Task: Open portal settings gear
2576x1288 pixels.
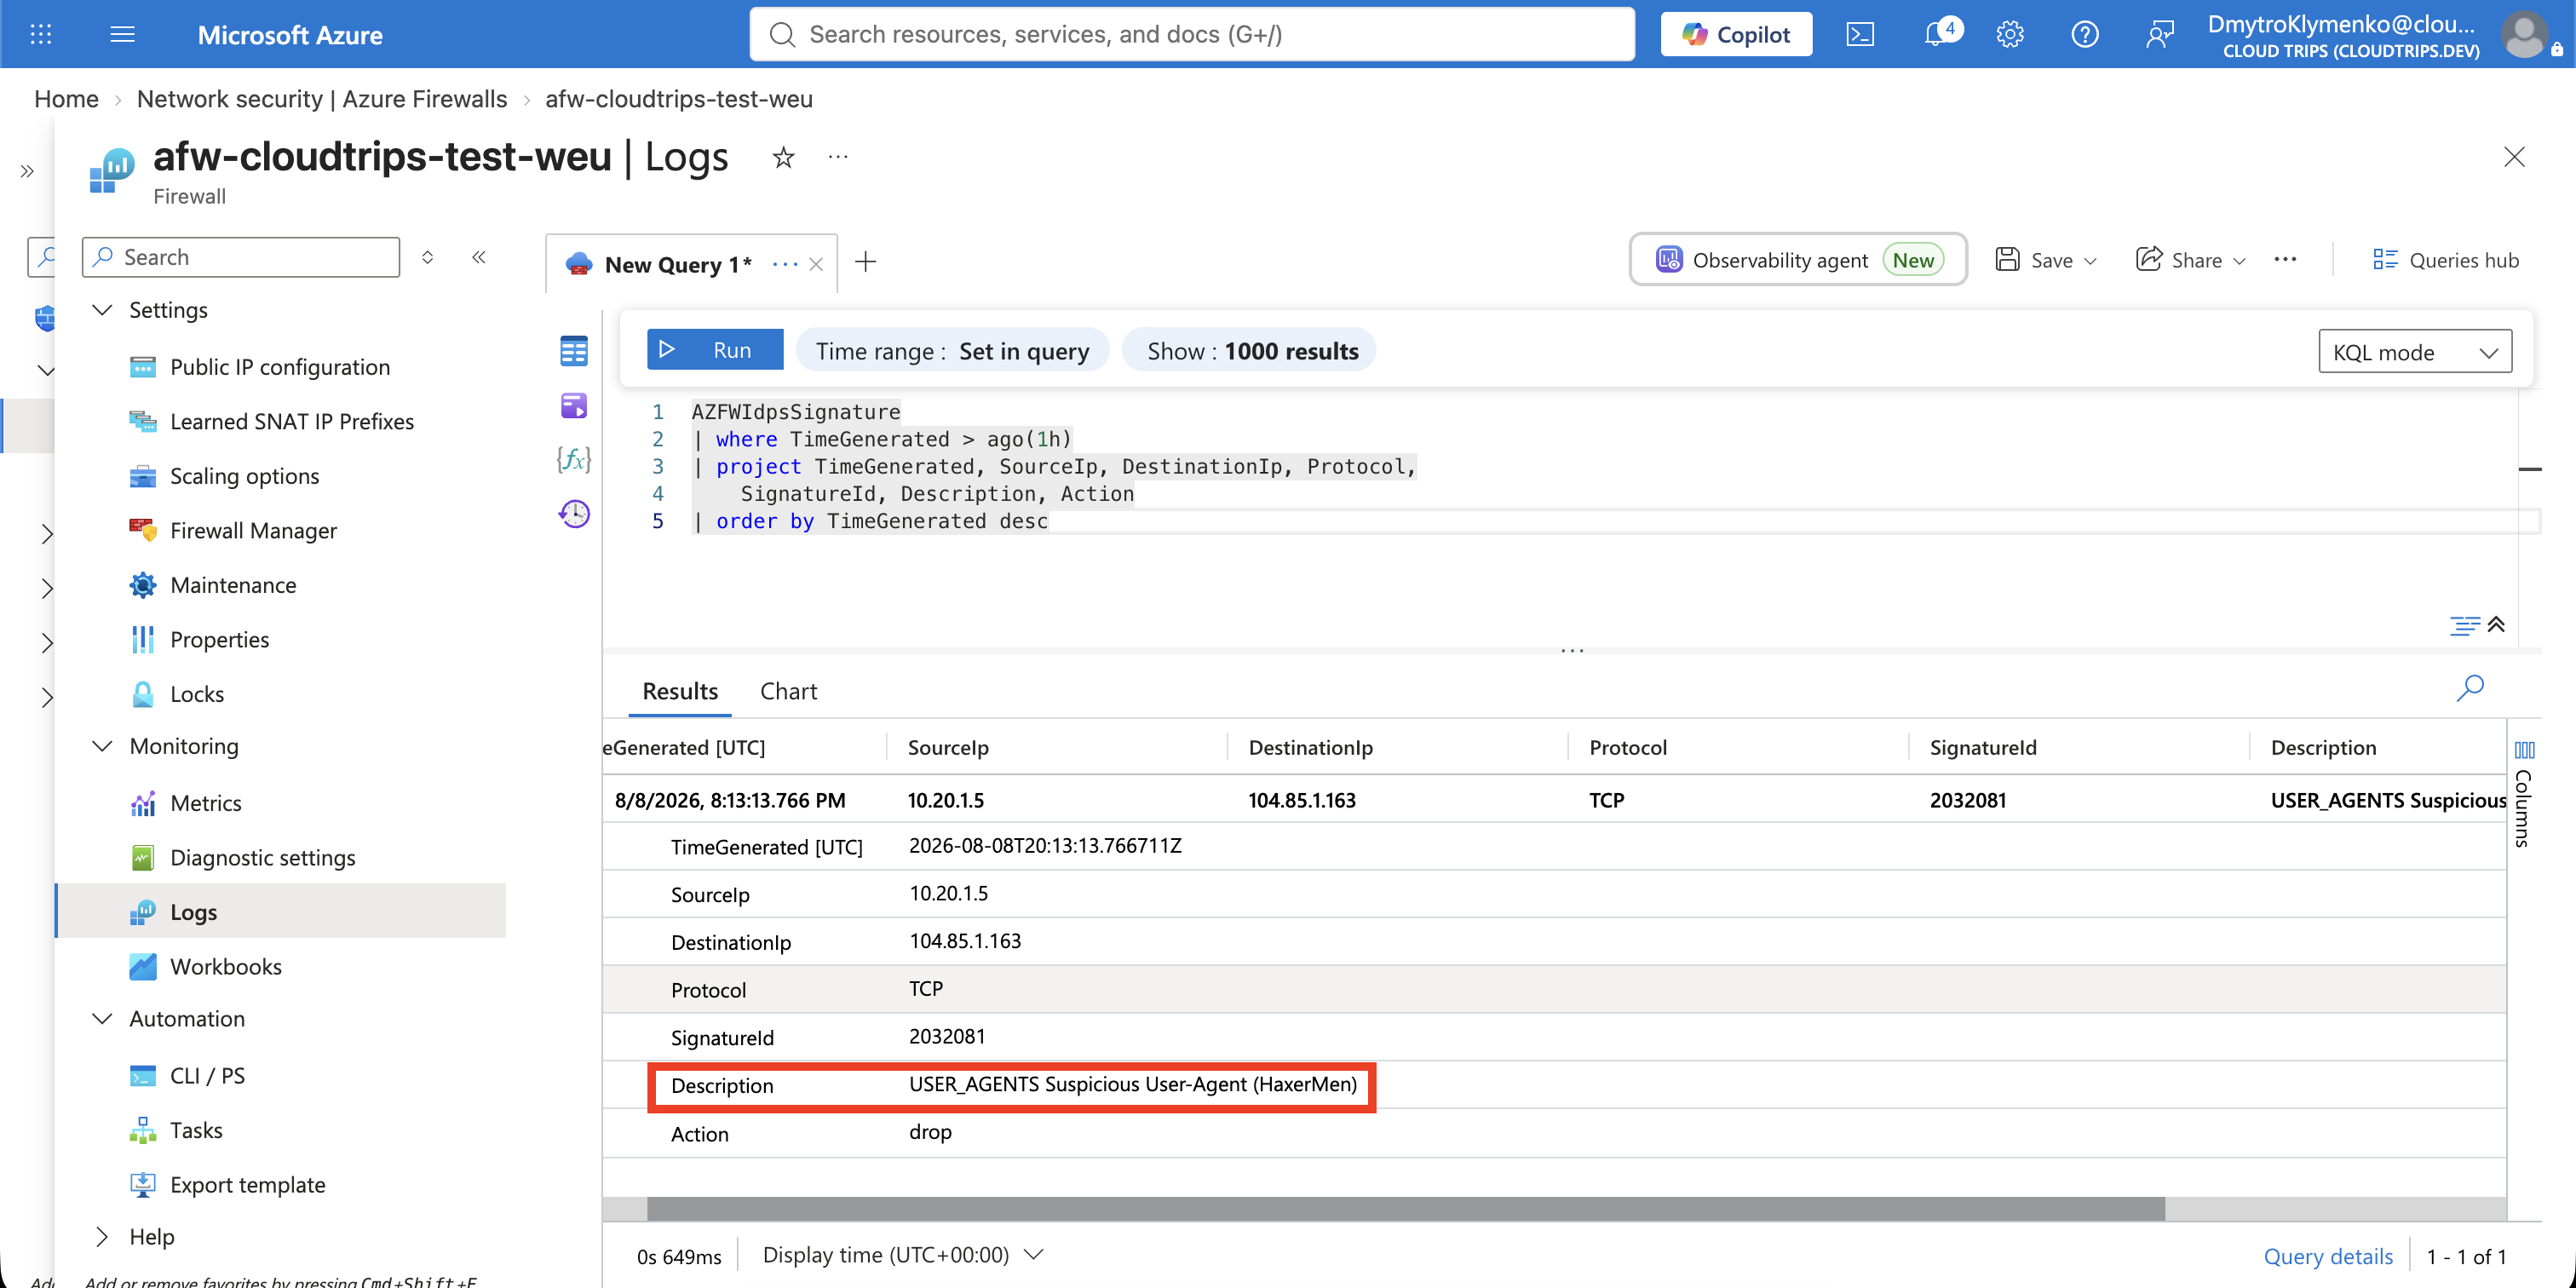Action: click(x=2010, y=34)
